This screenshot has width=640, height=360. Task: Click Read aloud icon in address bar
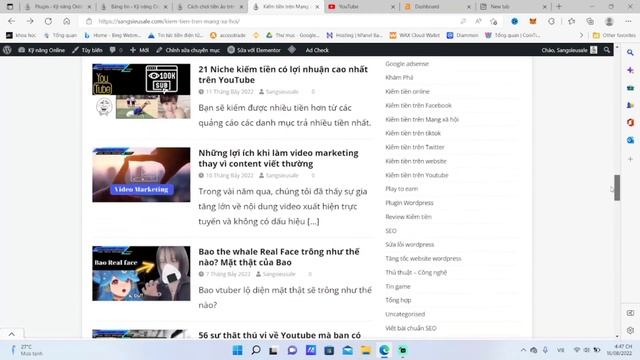pos(478,21)
